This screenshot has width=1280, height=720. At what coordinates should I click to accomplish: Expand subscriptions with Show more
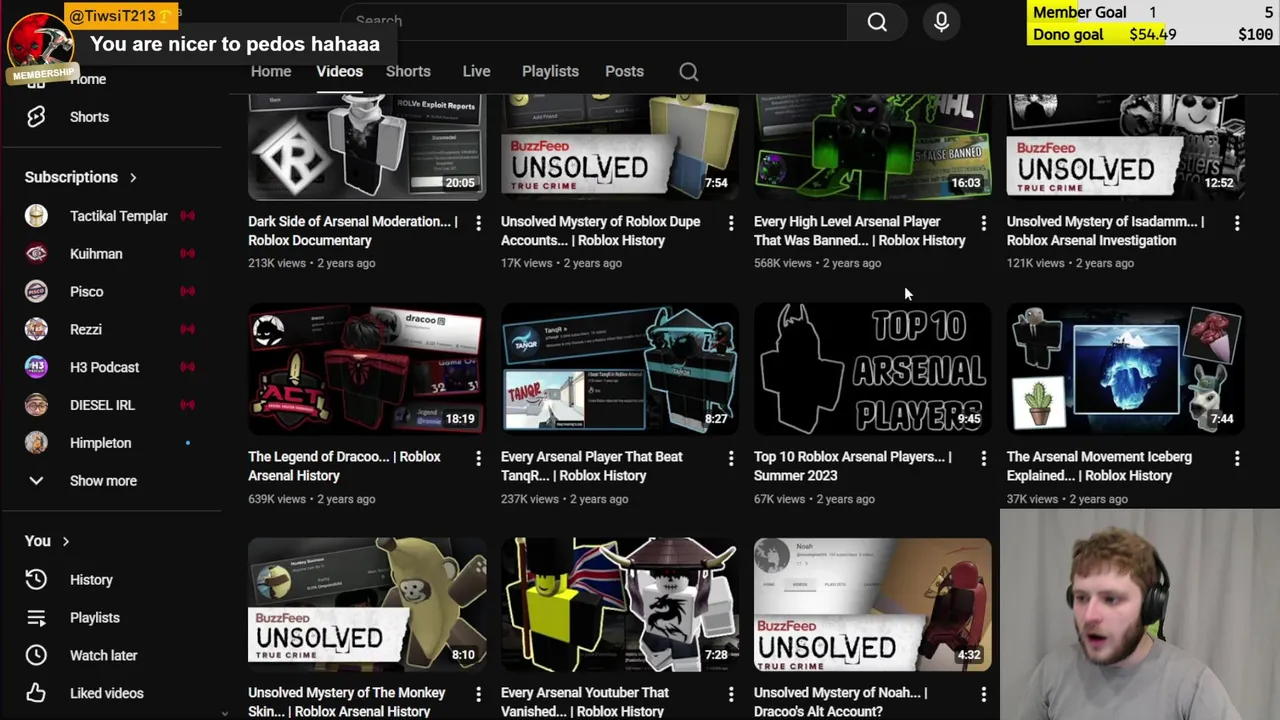coord(103,481)
